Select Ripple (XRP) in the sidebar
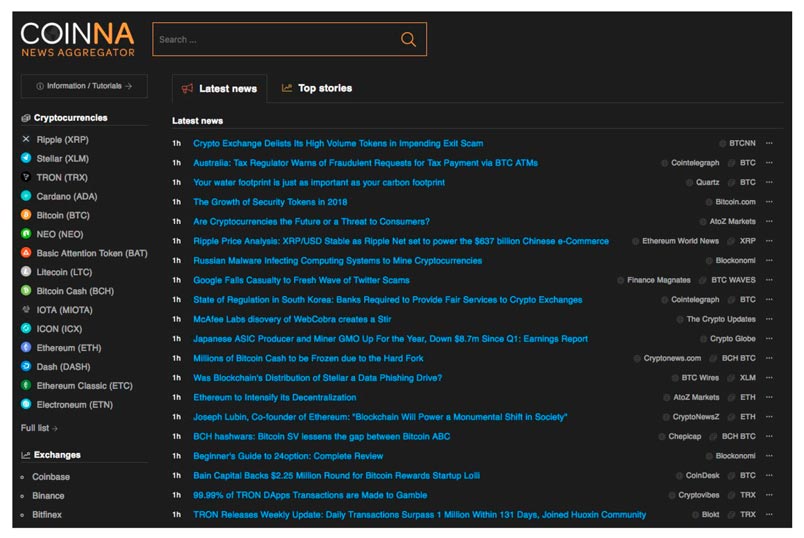This screenshot has width=804, height=538. (x=63, y=140)
